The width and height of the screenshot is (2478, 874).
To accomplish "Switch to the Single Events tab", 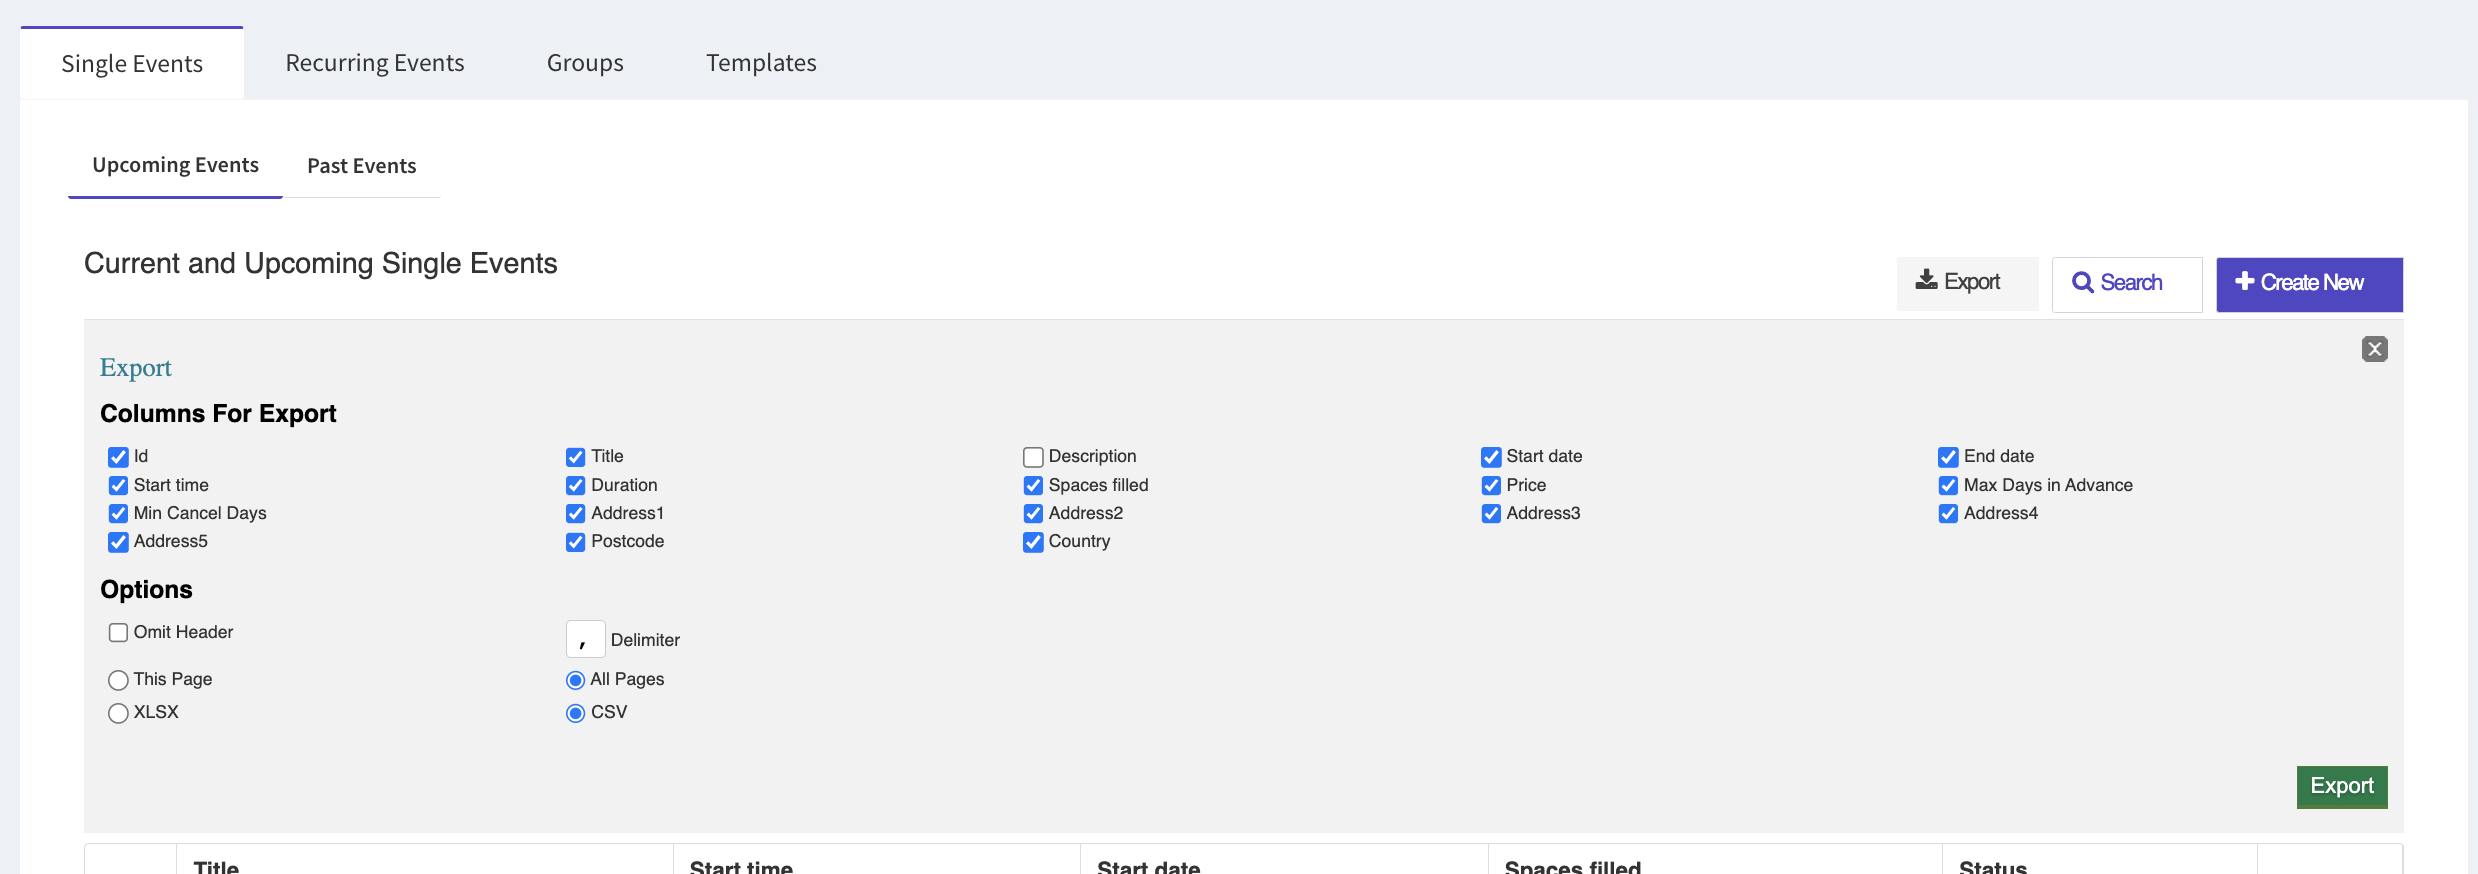I will tap(132, 64).
